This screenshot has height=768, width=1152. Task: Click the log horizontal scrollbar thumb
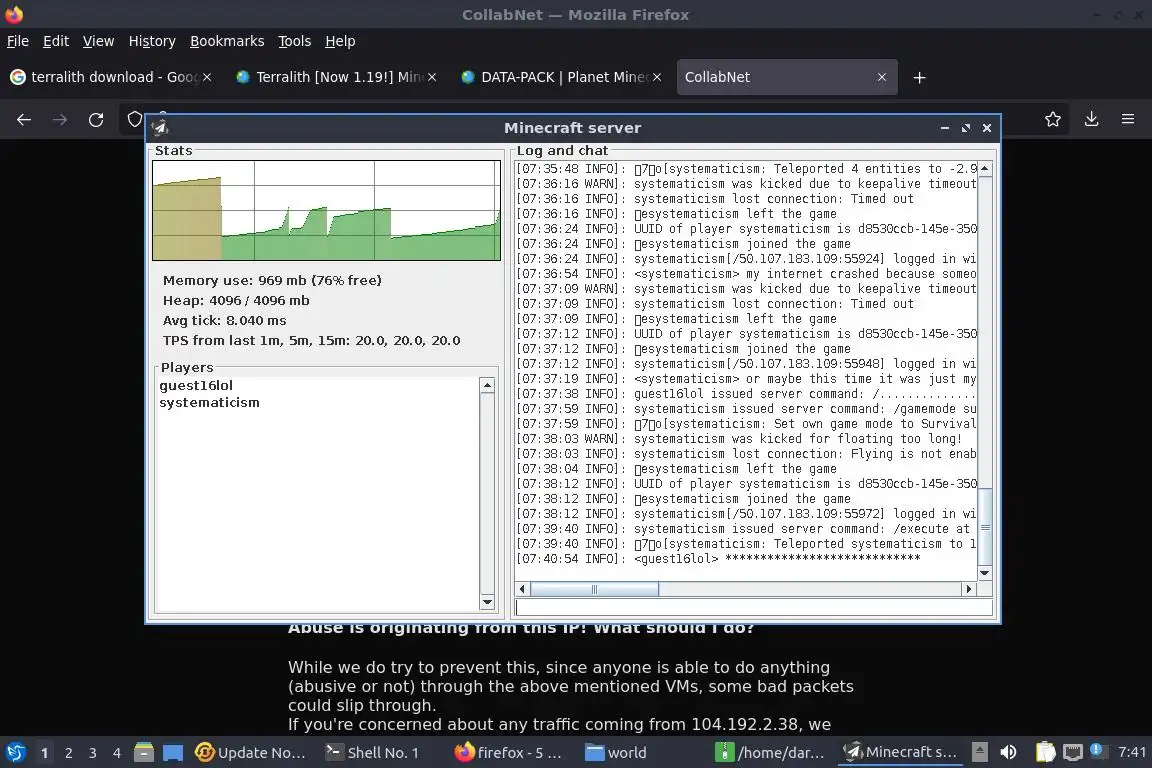(594, 589)
